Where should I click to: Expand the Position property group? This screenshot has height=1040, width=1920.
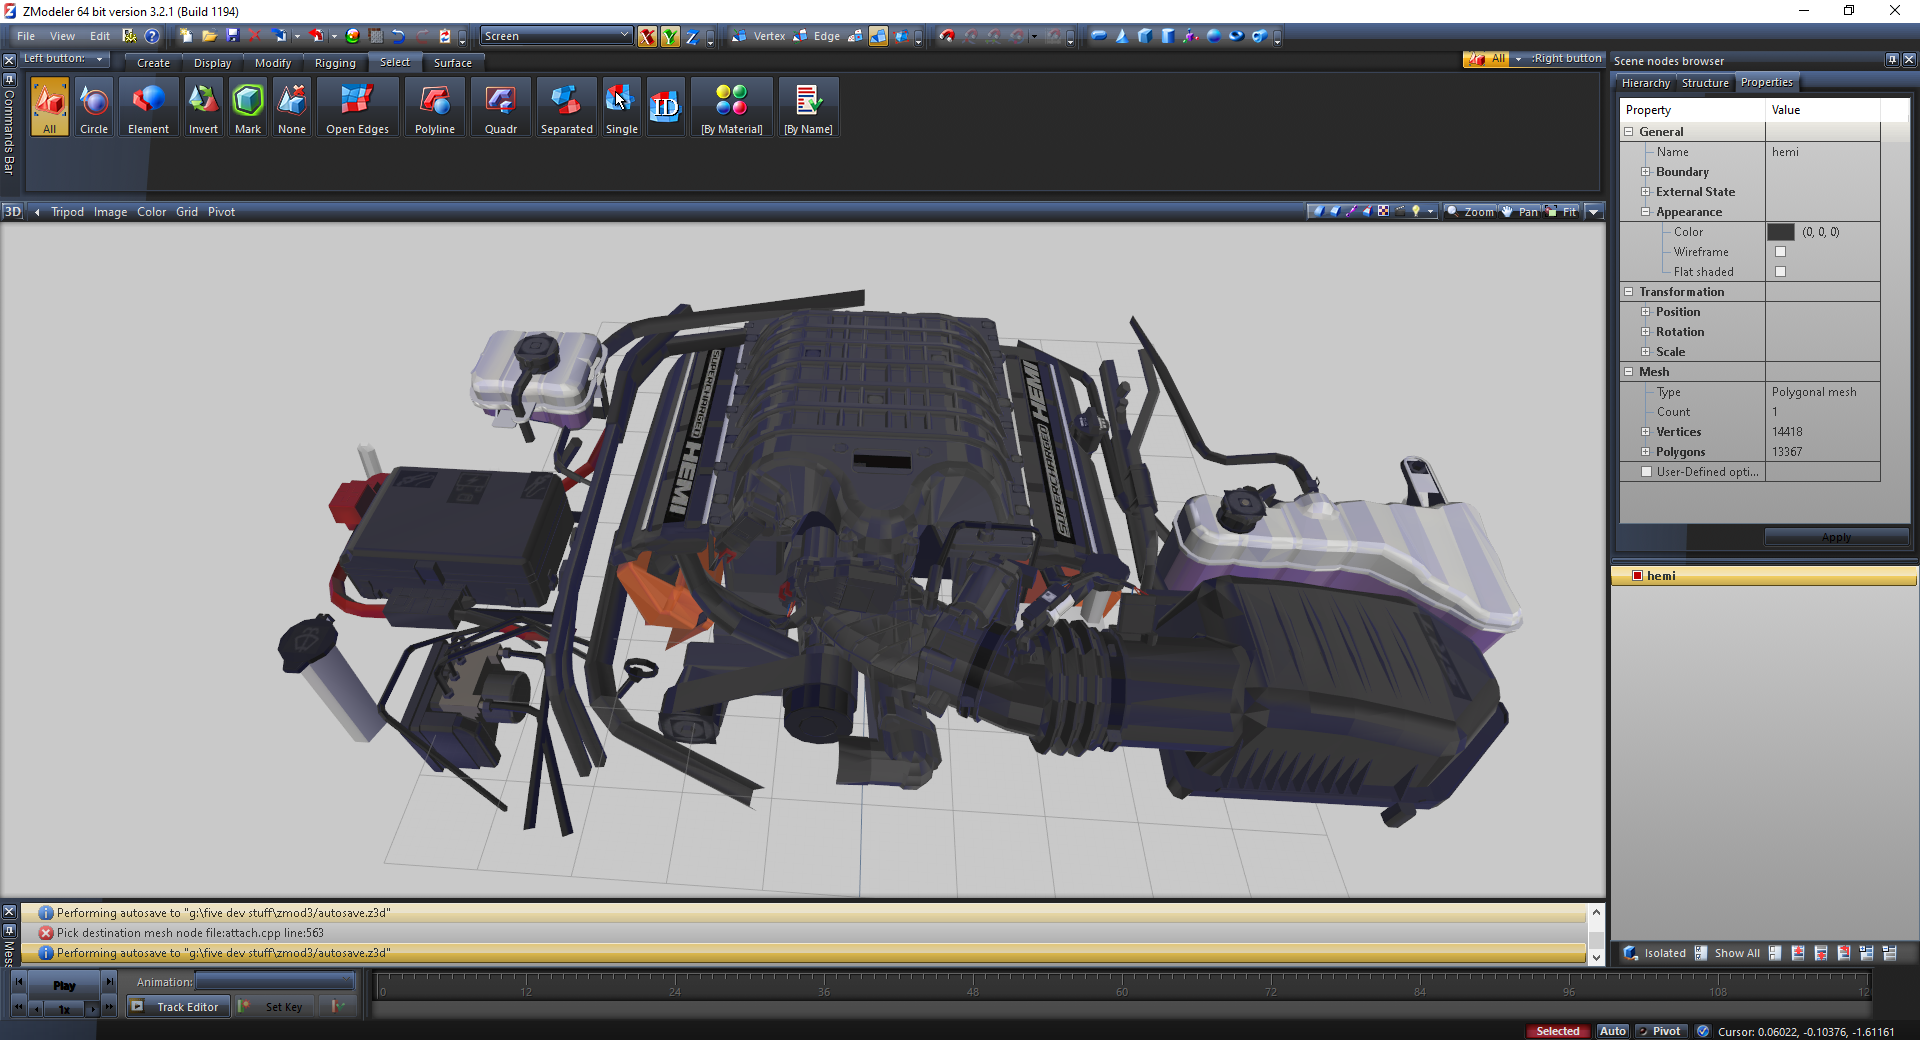[x=1645, y=312]
